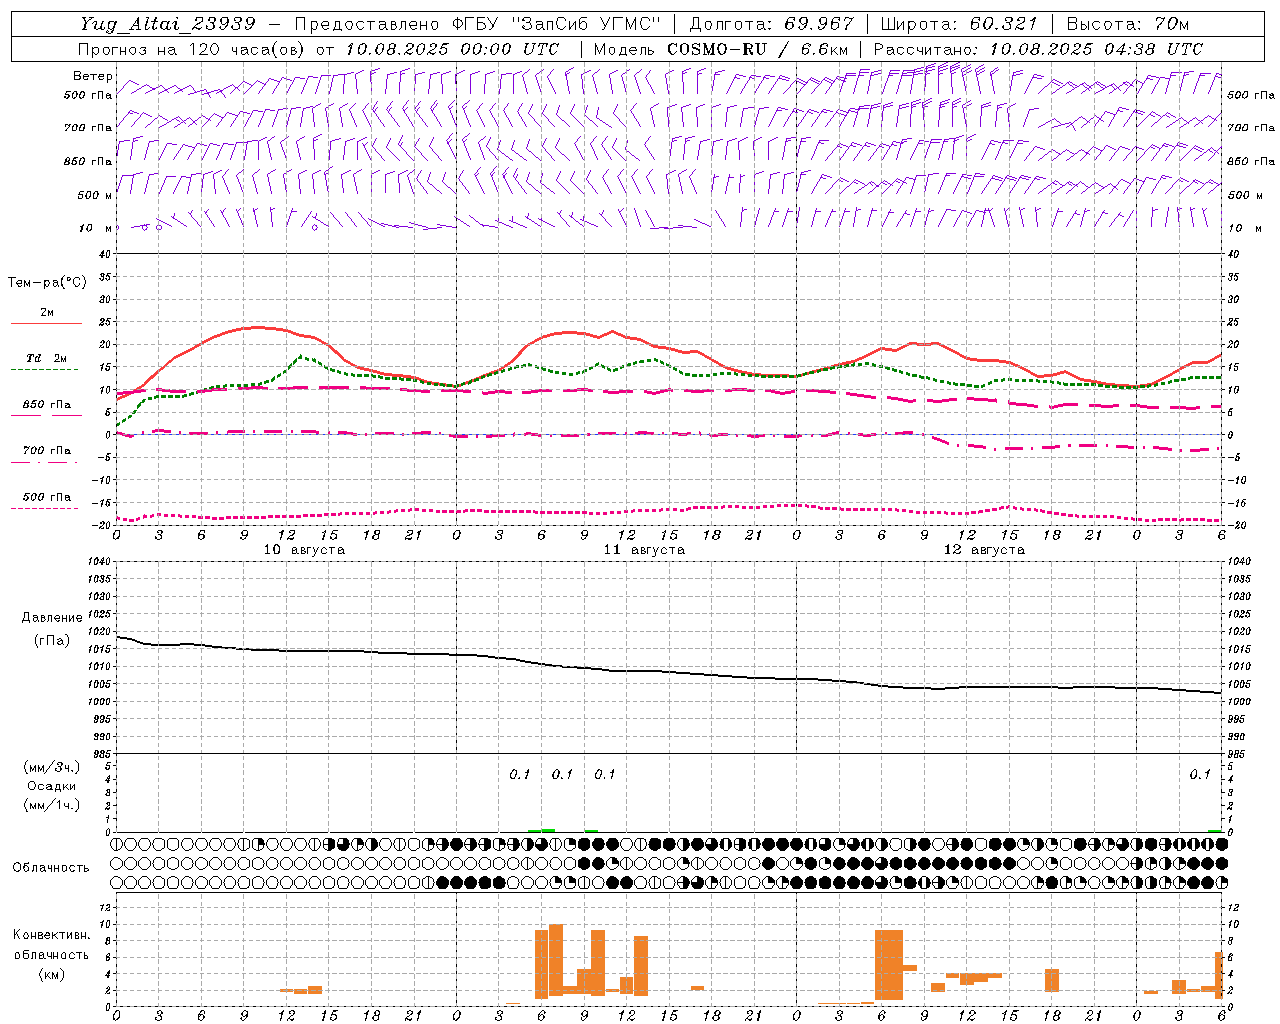The width and height of the screenshot is (1280, 1024).
Task: Select the 10 августа date label
Action: coord(304,550)
